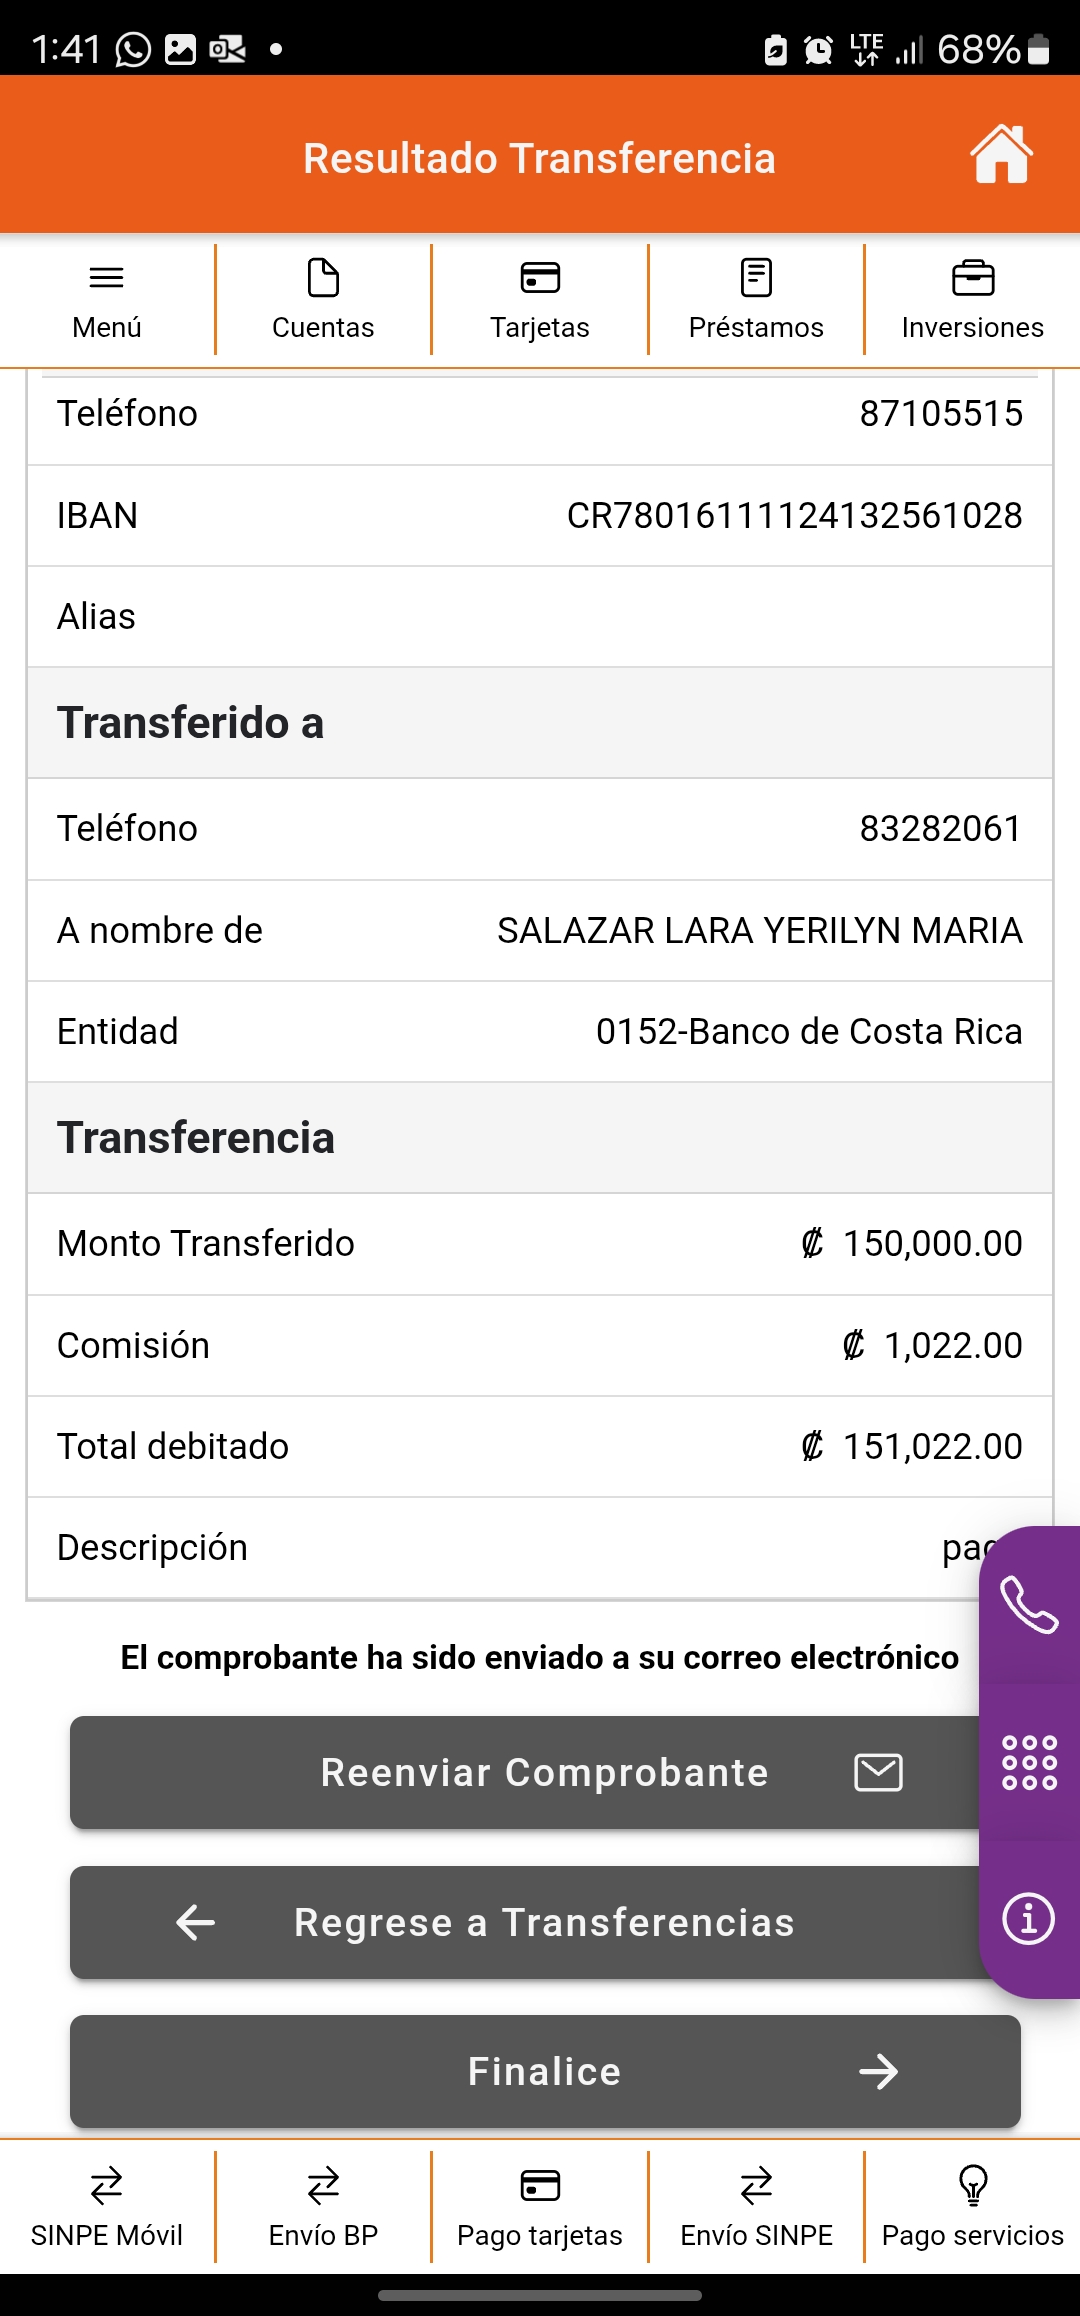Open SINPE Móvil shortcut
The width and height of the screenshot is (1080, 2316).
click(107, 2206)
